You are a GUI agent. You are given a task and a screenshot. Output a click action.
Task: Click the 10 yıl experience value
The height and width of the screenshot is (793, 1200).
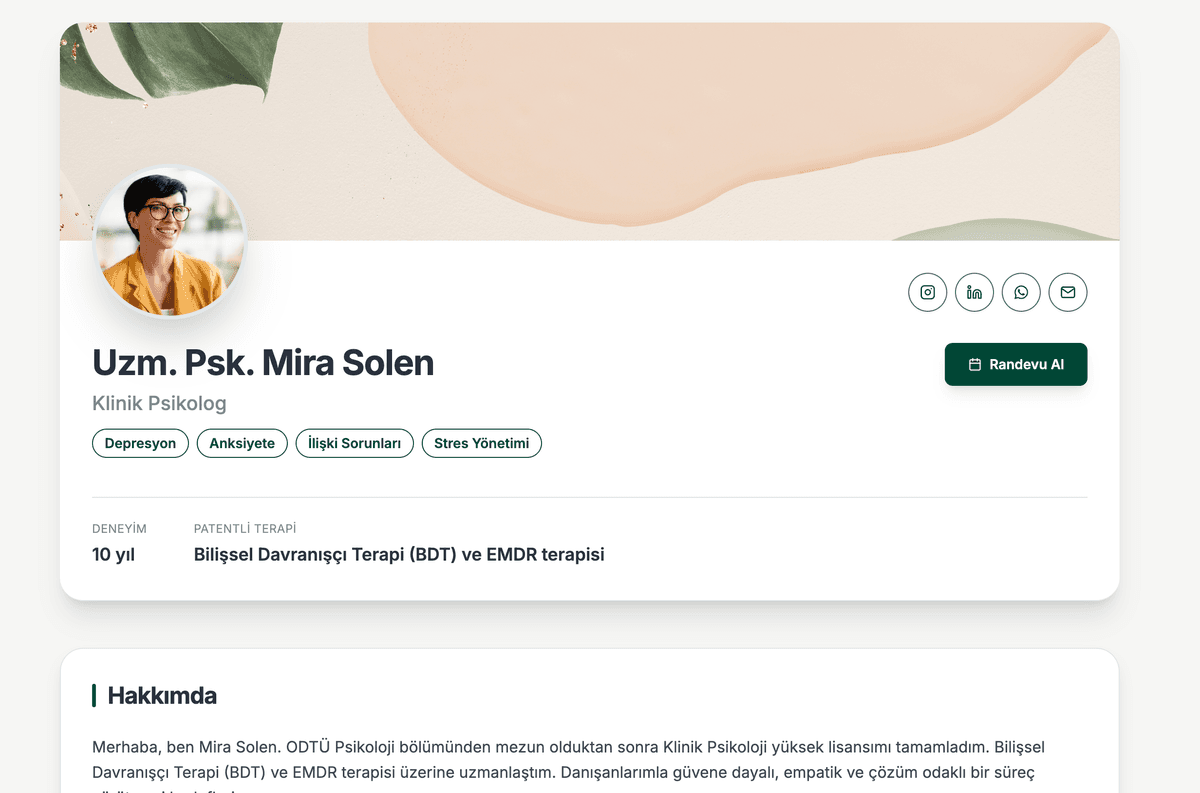coord(113,554)
